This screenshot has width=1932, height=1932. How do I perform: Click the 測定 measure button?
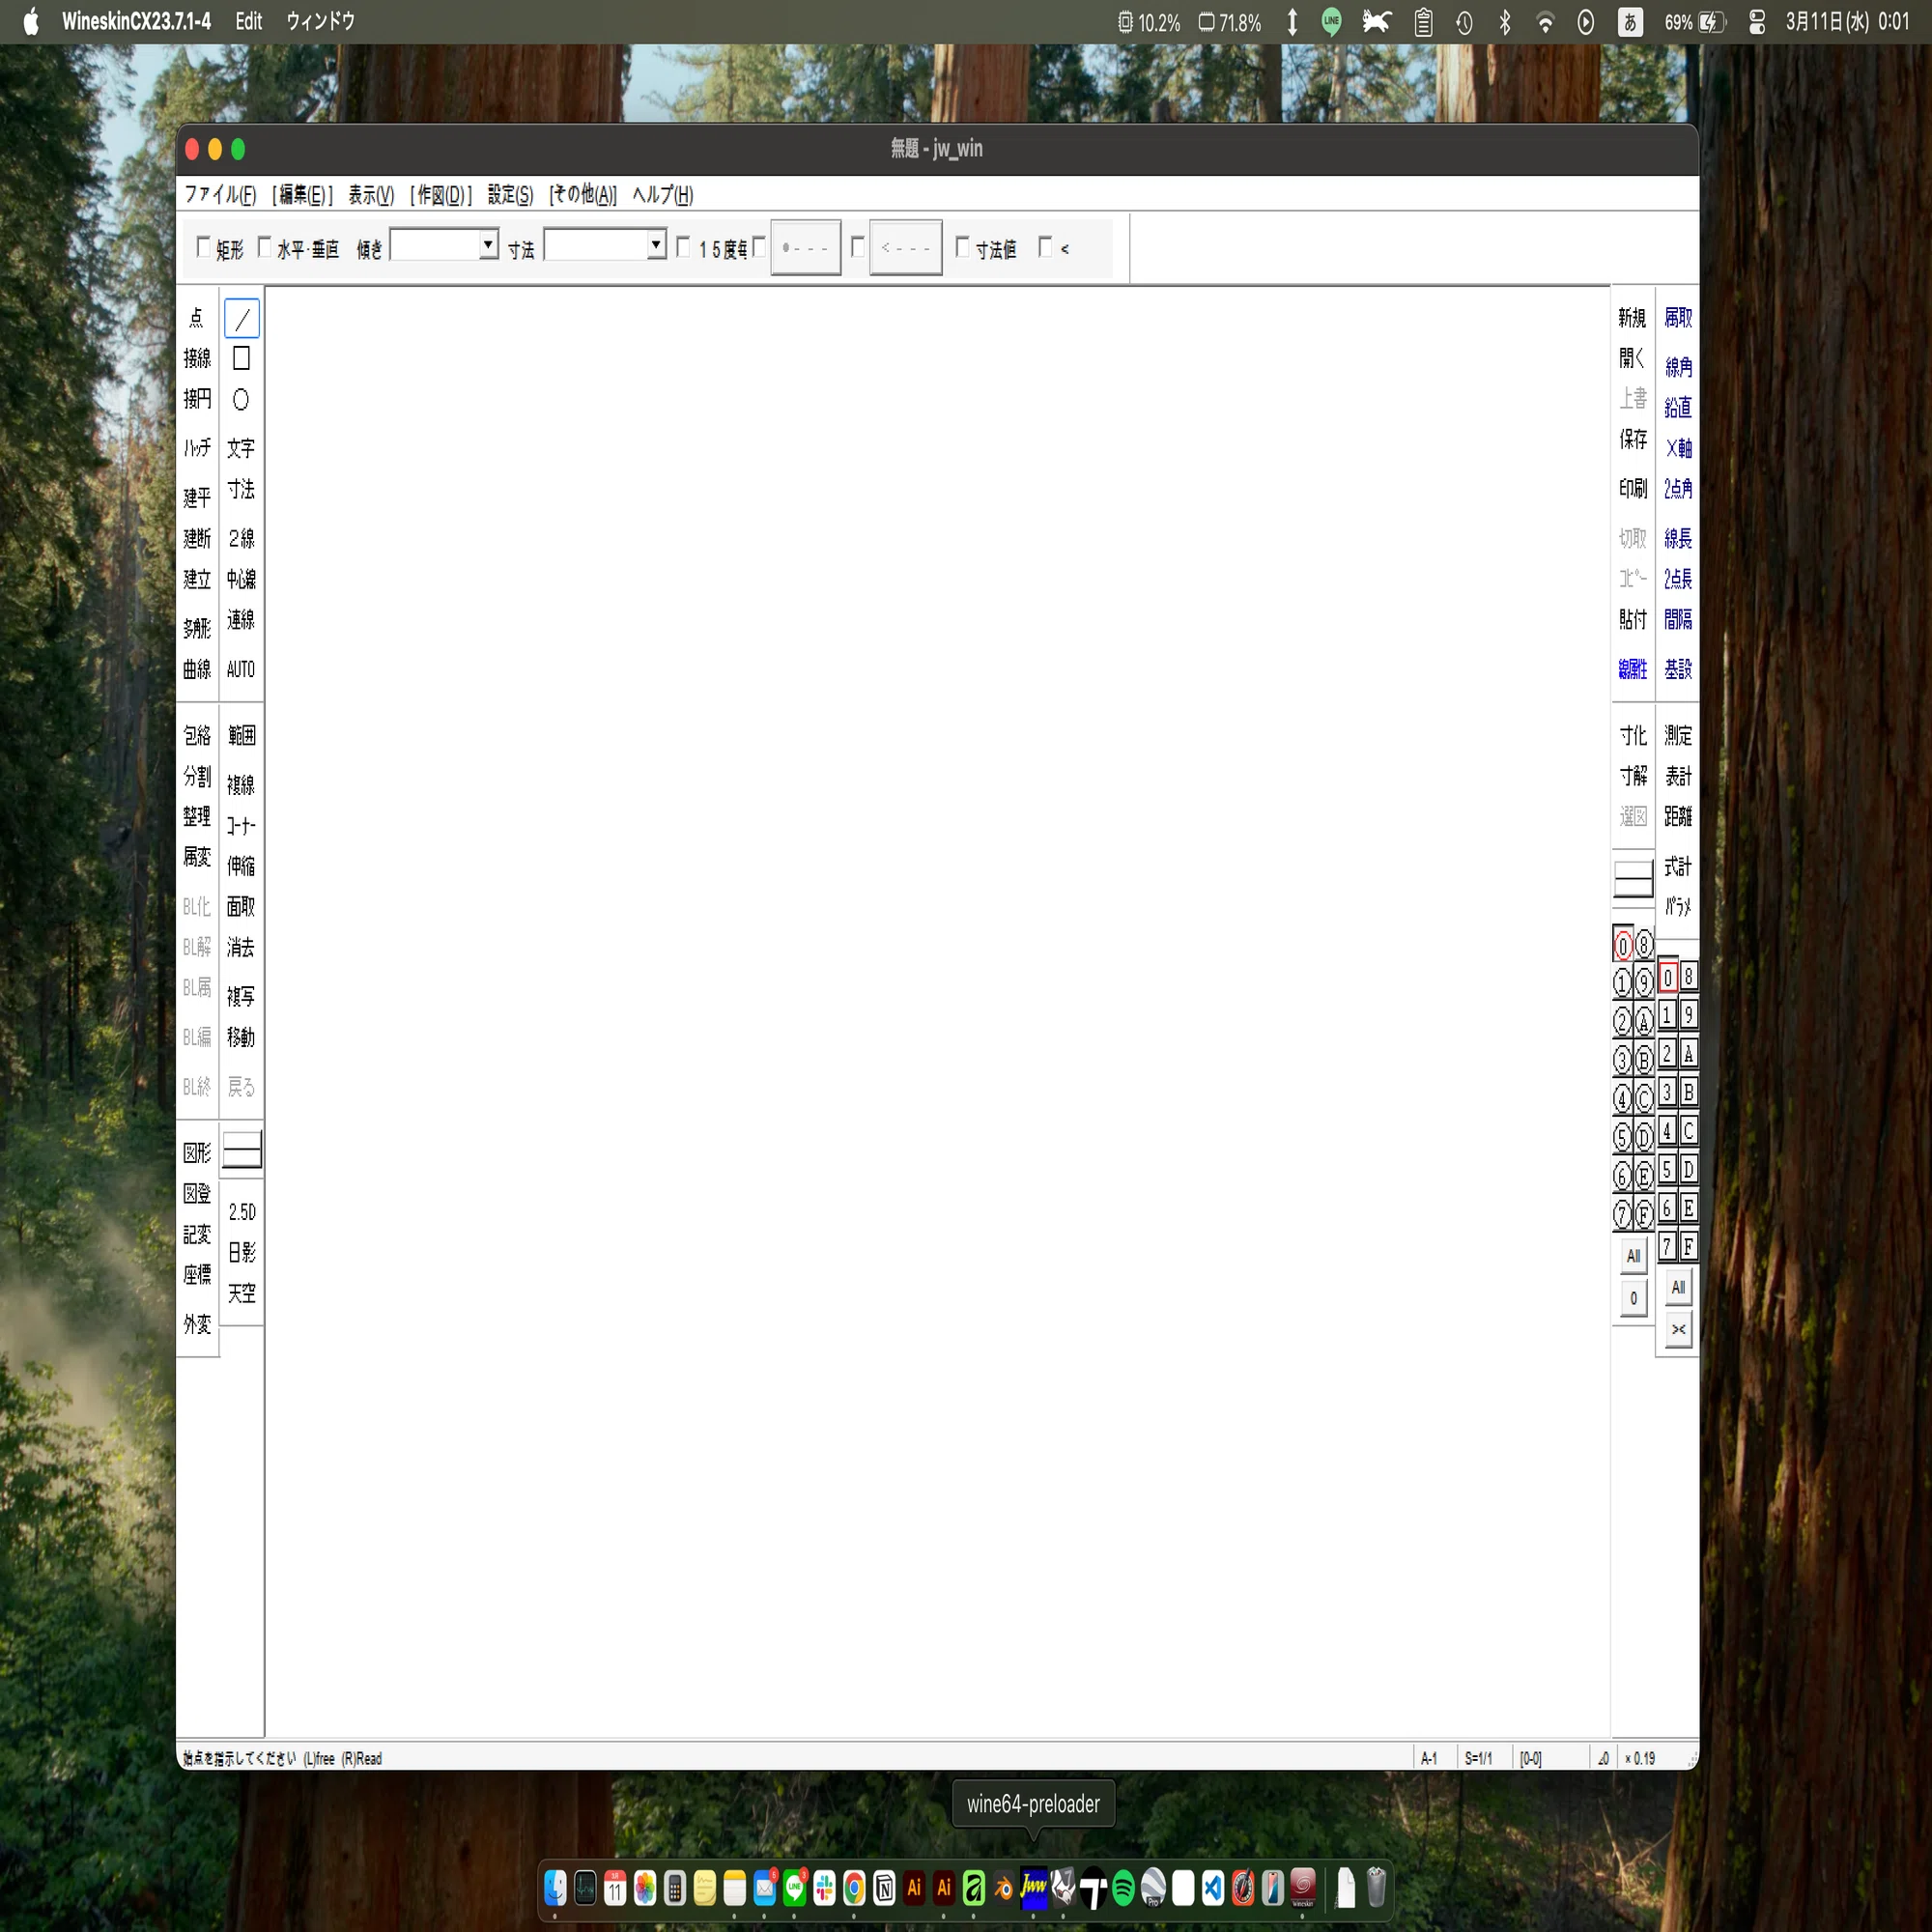(x=1678, y=736)
